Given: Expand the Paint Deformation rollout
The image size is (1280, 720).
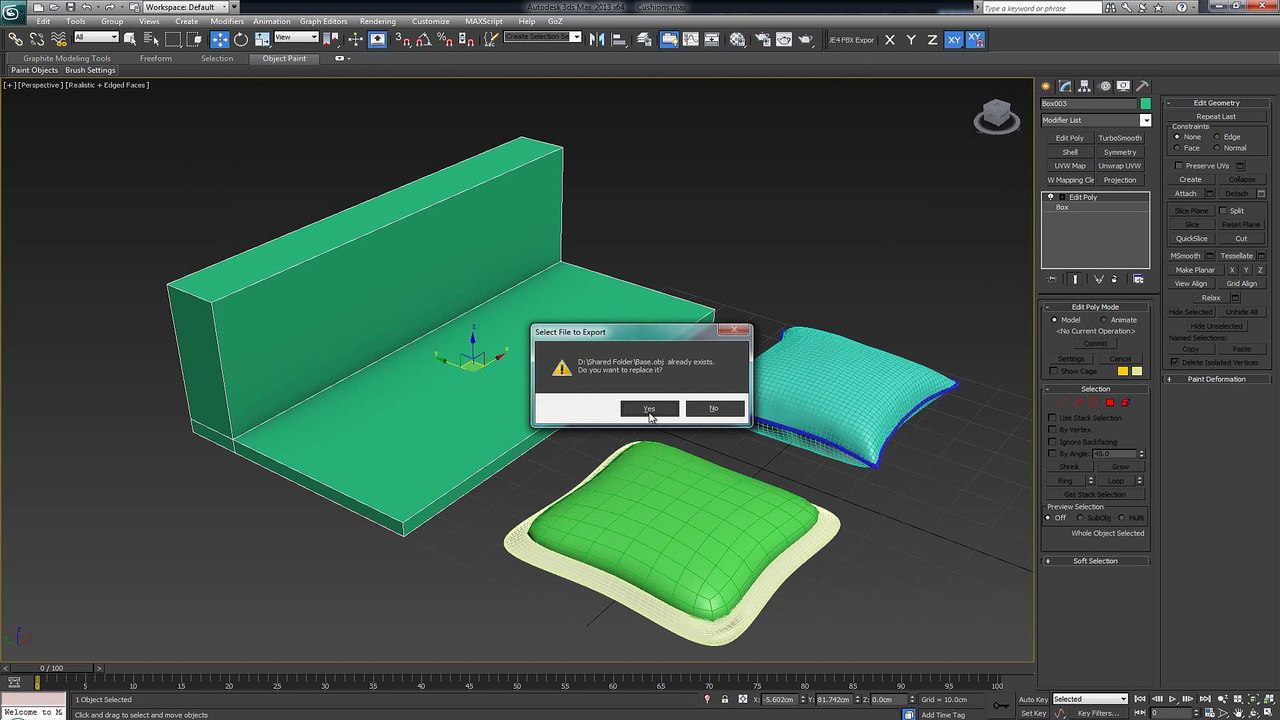Looking at the screenshot, I should tap(1216, 379).
